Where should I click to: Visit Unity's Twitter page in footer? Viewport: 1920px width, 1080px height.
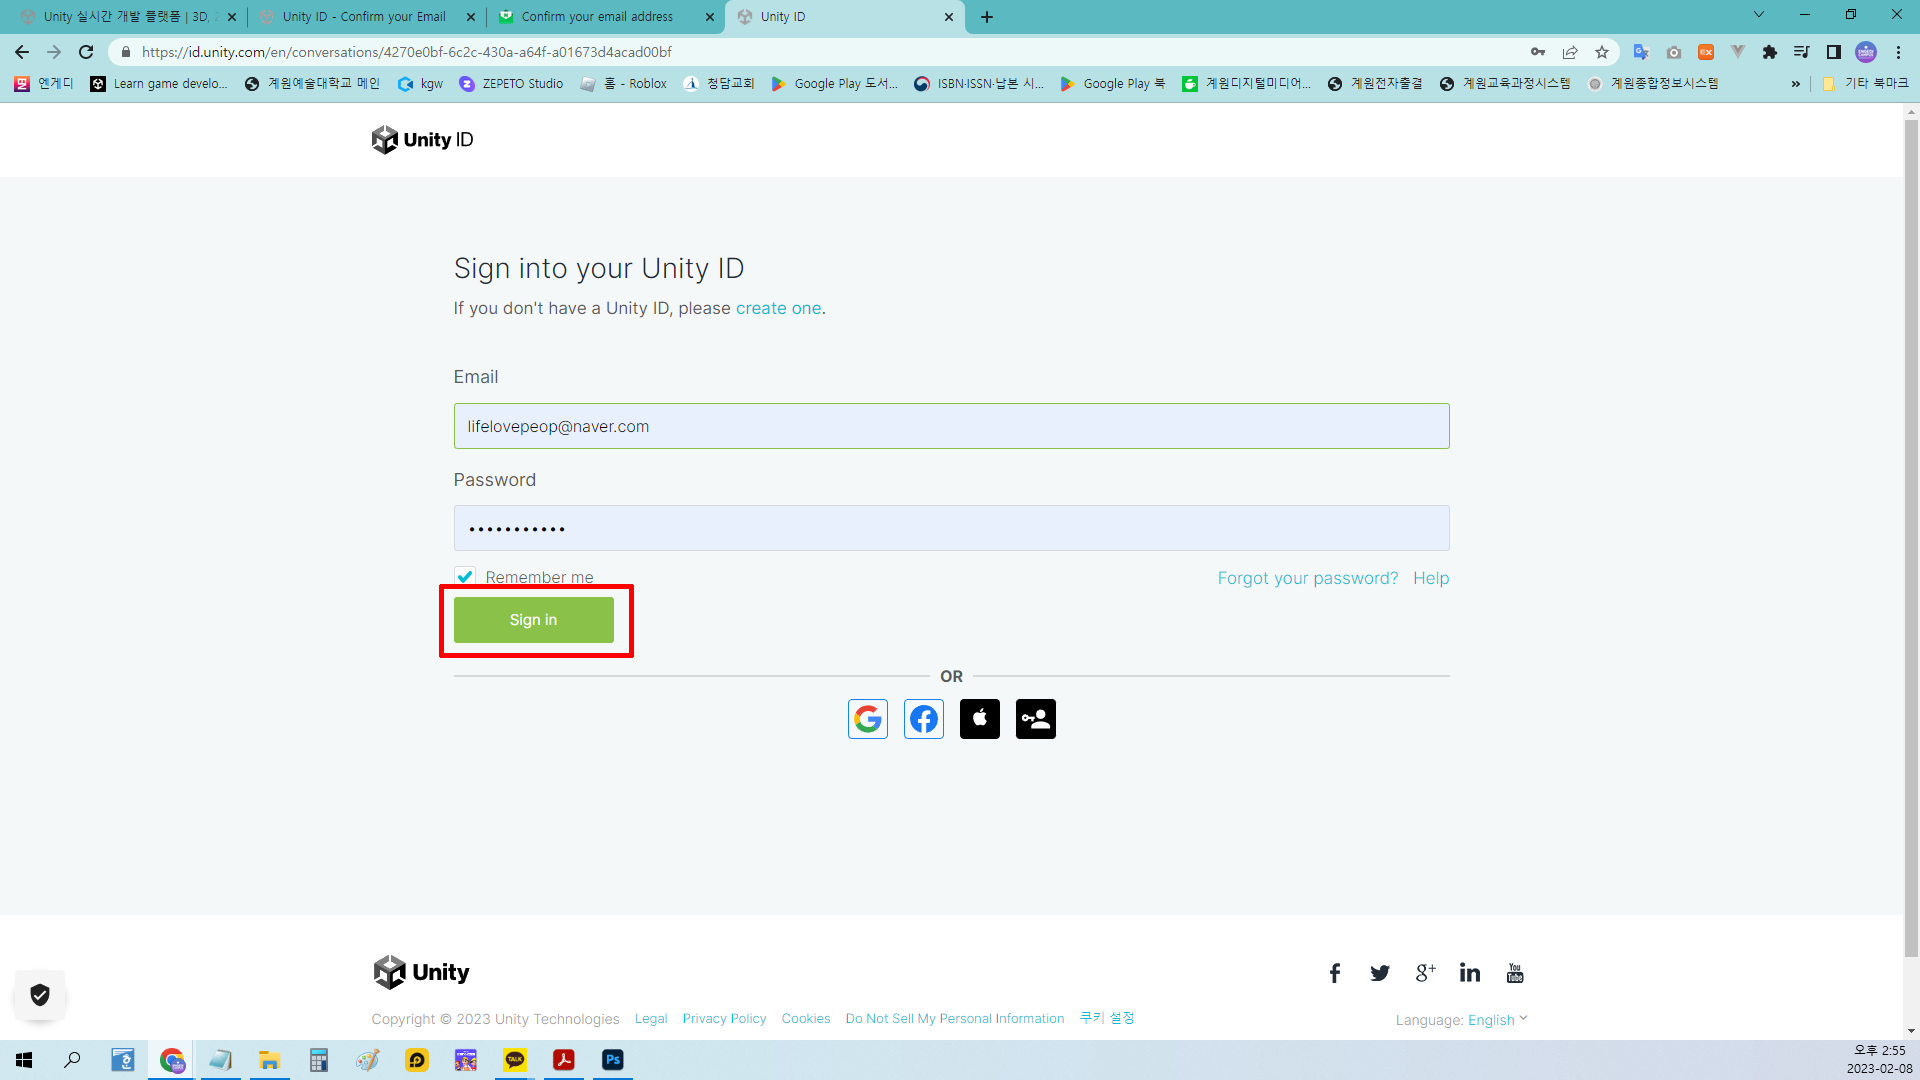[1380, 973]
